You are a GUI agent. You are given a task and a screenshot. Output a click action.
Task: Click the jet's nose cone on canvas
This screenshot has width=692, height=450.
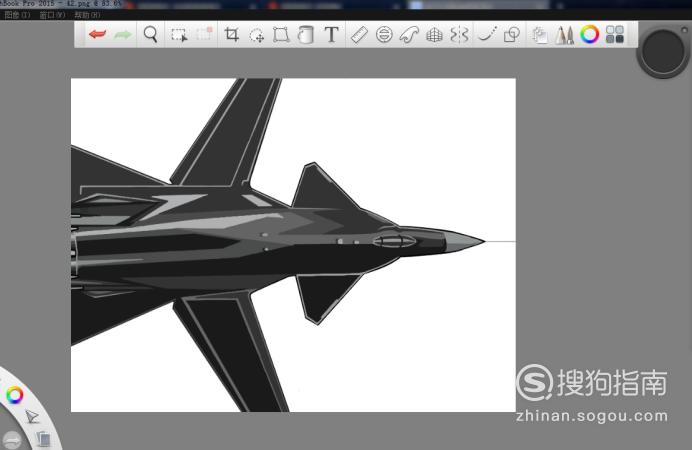point(464,242)
